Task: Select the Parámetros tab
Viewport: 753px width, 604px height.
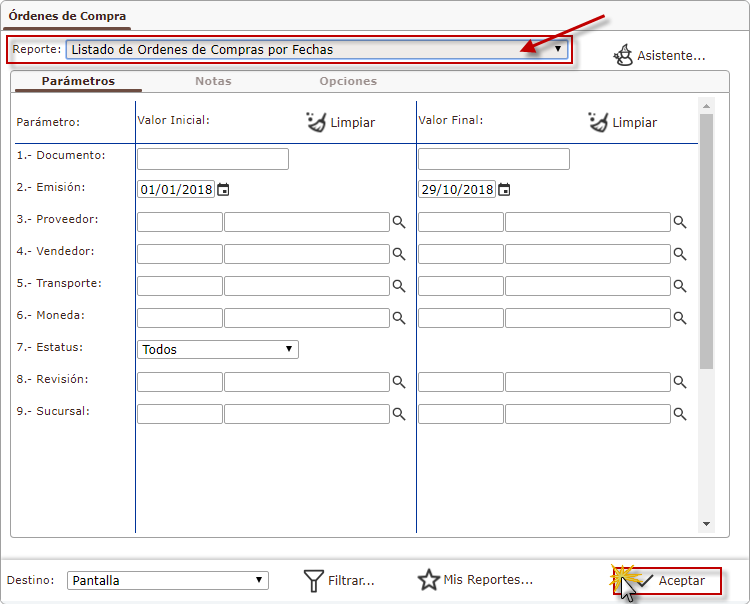Action: pyautogui.click(x=78, y=81)
